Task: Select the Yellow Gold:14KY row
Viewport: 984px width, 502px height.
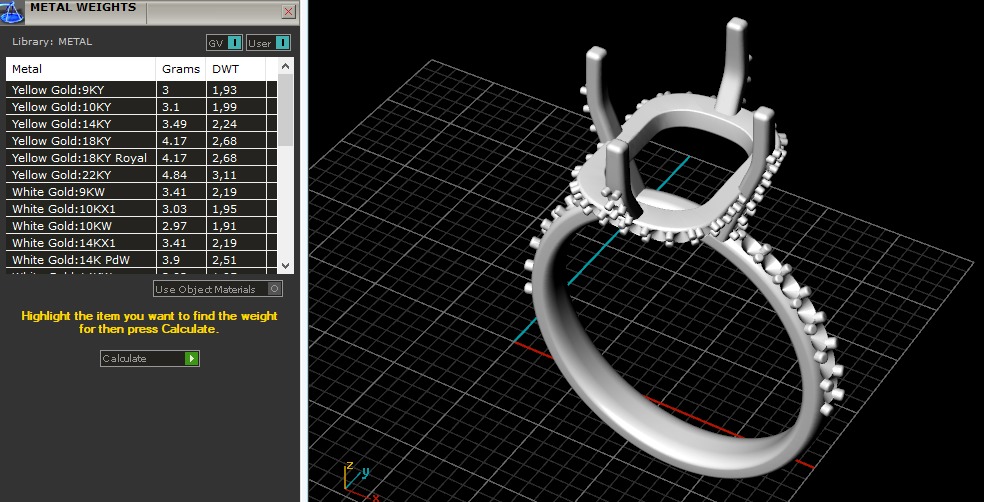Action: 142,124
